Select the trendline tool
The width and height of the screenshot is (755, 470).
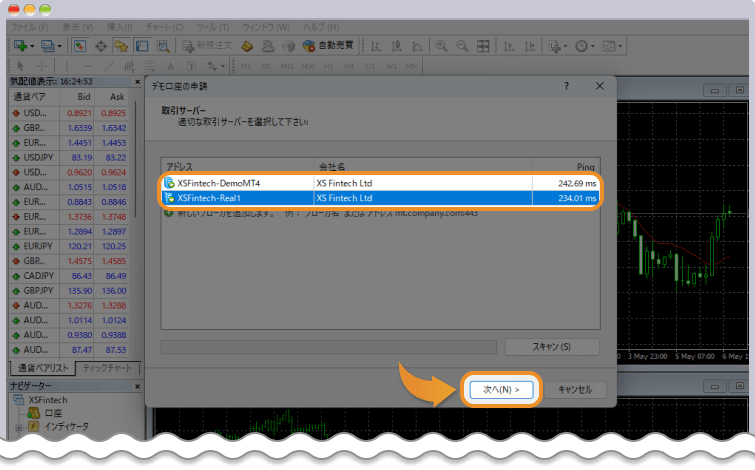pos(108,66)
